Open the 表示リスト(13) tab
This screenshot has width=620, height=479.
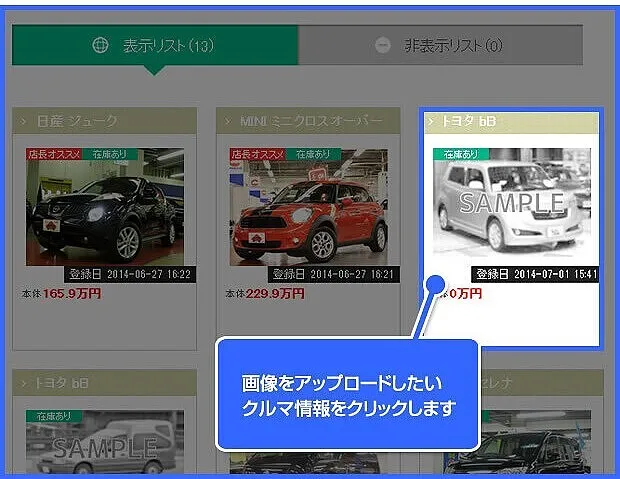coord(155,45)
